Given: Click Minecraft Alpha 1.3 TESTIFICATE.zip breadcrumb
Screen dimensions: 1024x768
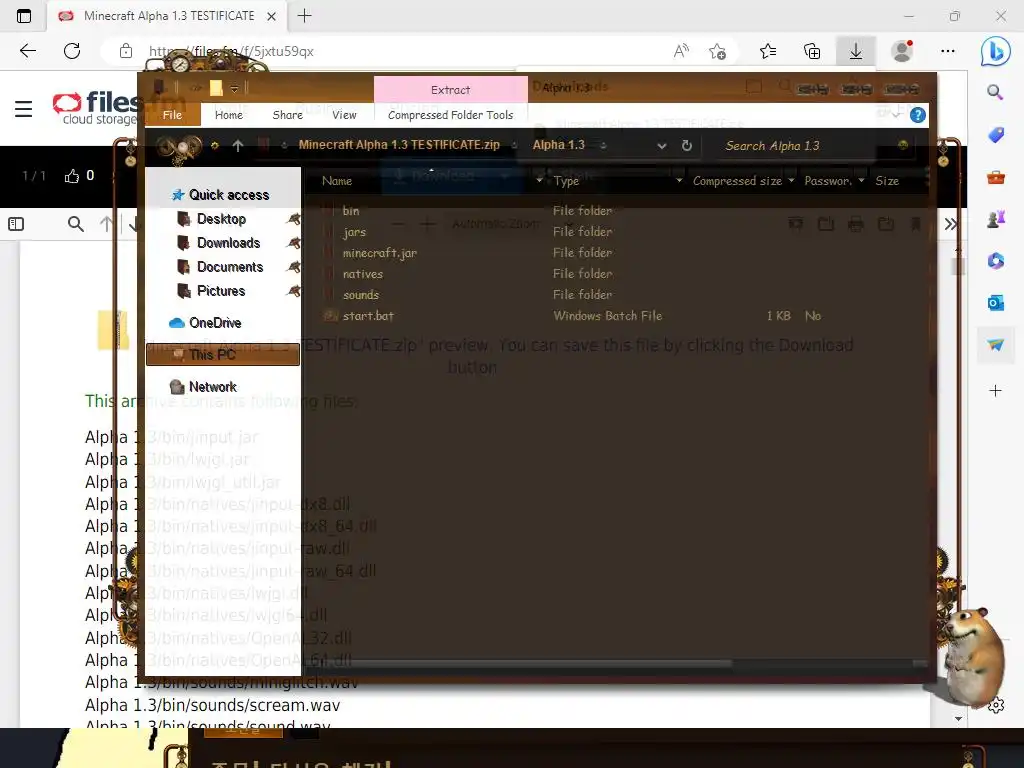Looking at the screenshot, I should 399,145.
